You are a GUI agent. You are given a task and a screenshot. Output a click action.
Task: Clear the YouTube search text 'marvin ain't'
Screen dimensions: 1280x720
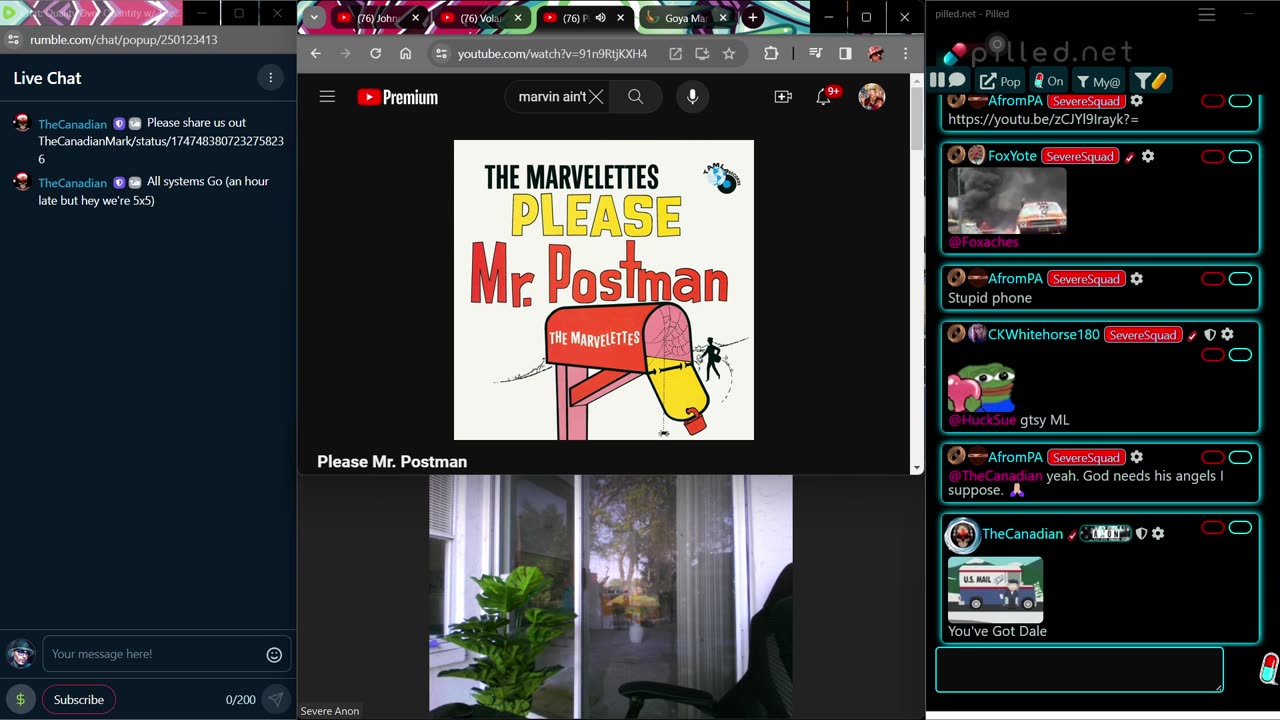point(596,97)
